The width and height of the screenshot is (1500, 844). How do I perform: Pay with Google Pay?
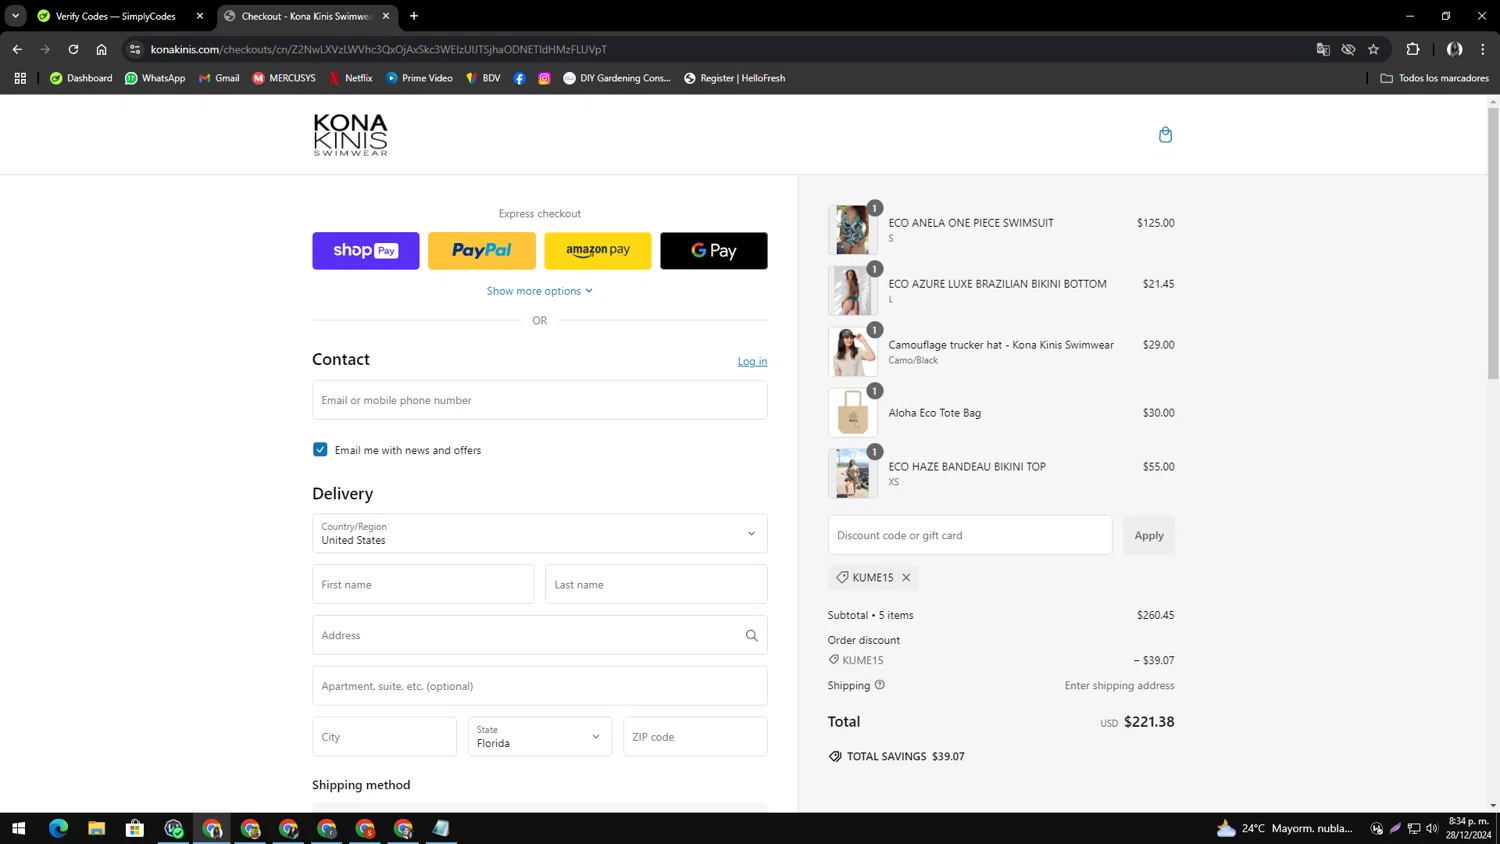pos(714,251)
